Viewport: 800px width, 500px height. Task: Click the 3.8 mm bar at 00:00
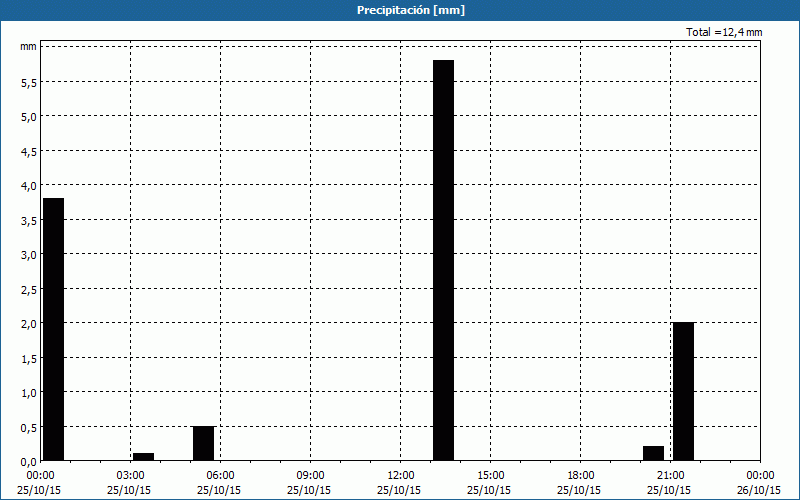54,329
